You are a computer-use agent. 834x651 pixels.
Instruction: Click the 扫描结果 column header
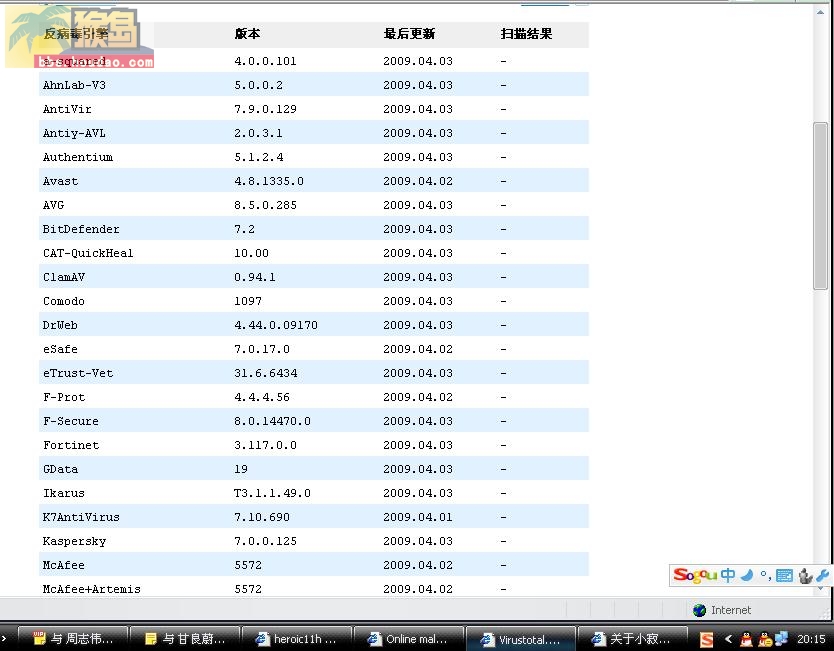[x=527, y=34]
